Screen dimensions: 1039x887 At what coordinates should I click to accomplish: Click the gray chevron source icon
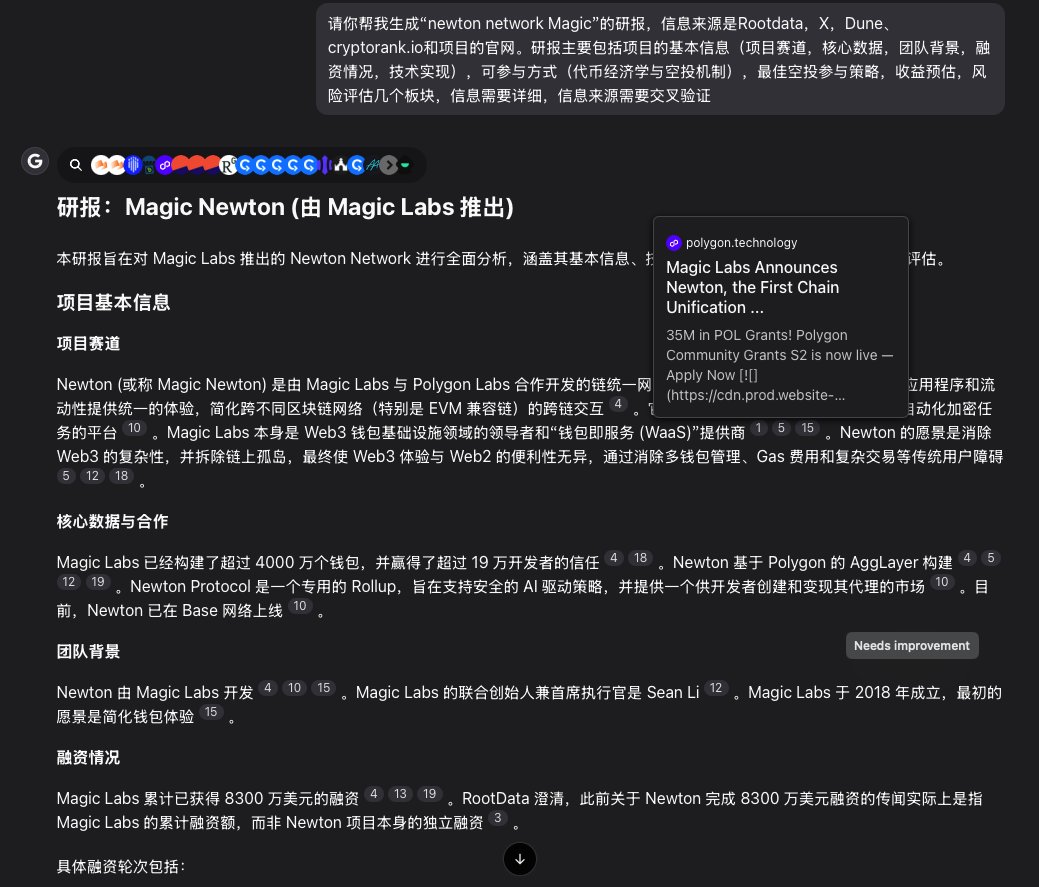[389, 165]
